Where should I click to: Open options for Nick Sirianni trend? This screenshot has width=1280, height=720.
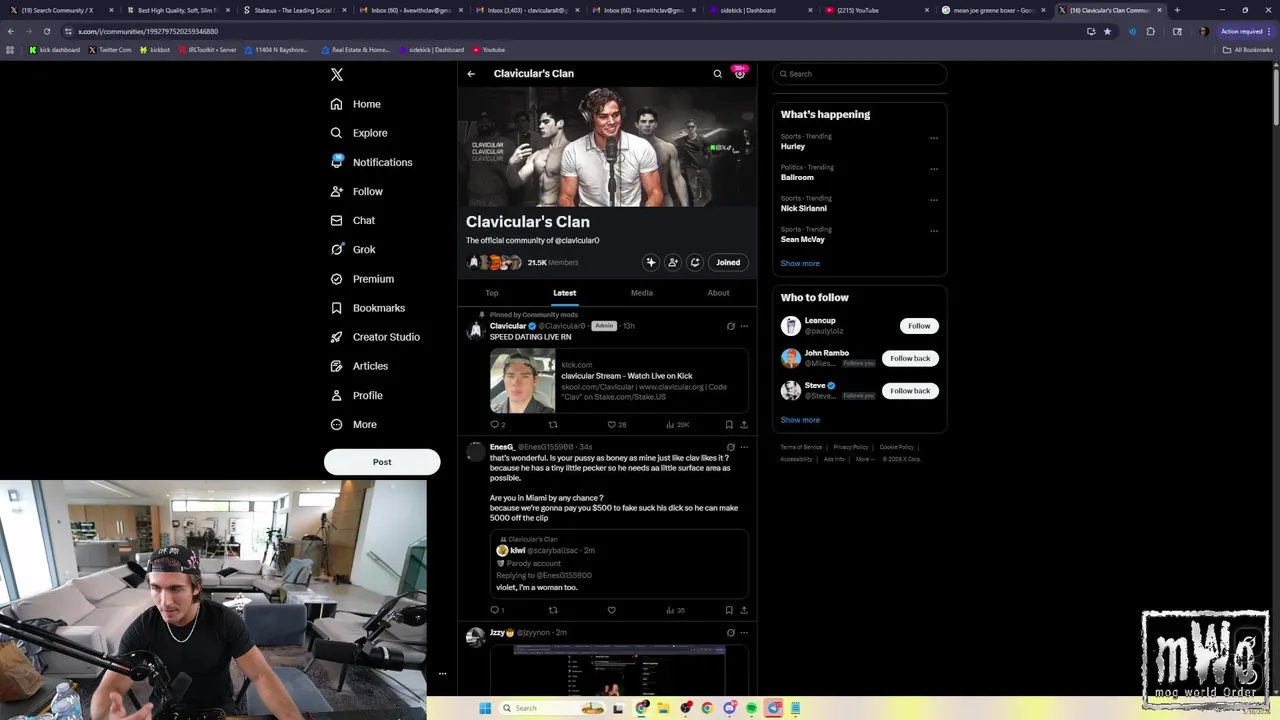934,200
